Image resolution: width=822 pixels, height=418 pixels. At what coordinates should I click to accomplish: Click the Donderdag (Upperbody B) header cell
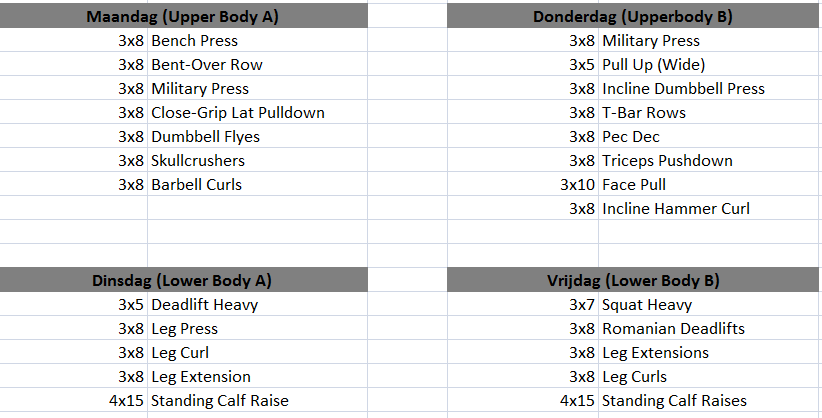pyautogui.click(x=634, y=17)
